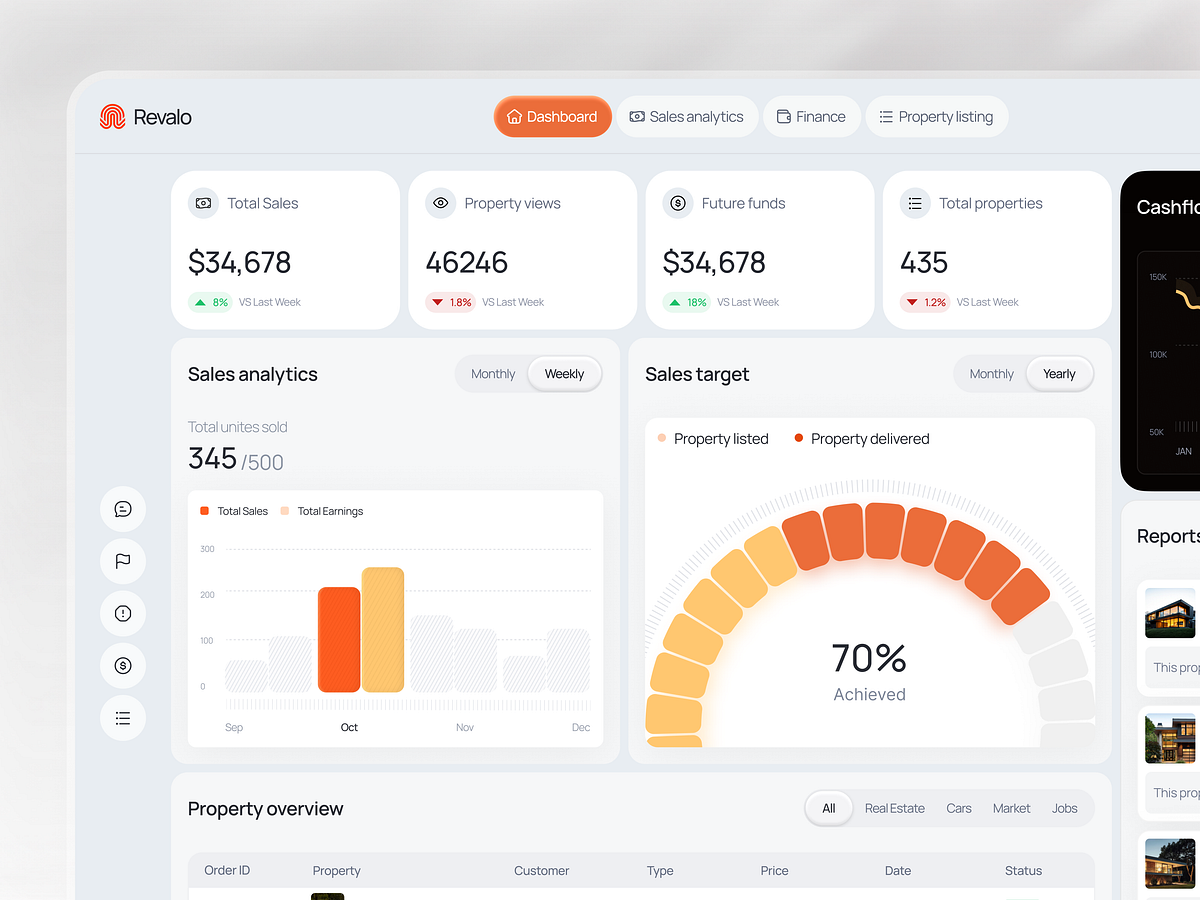Click the yellow October Total Earnings bar
Image resolution: width=1200 pixels, height=900 pixels.
click(383, 630)
